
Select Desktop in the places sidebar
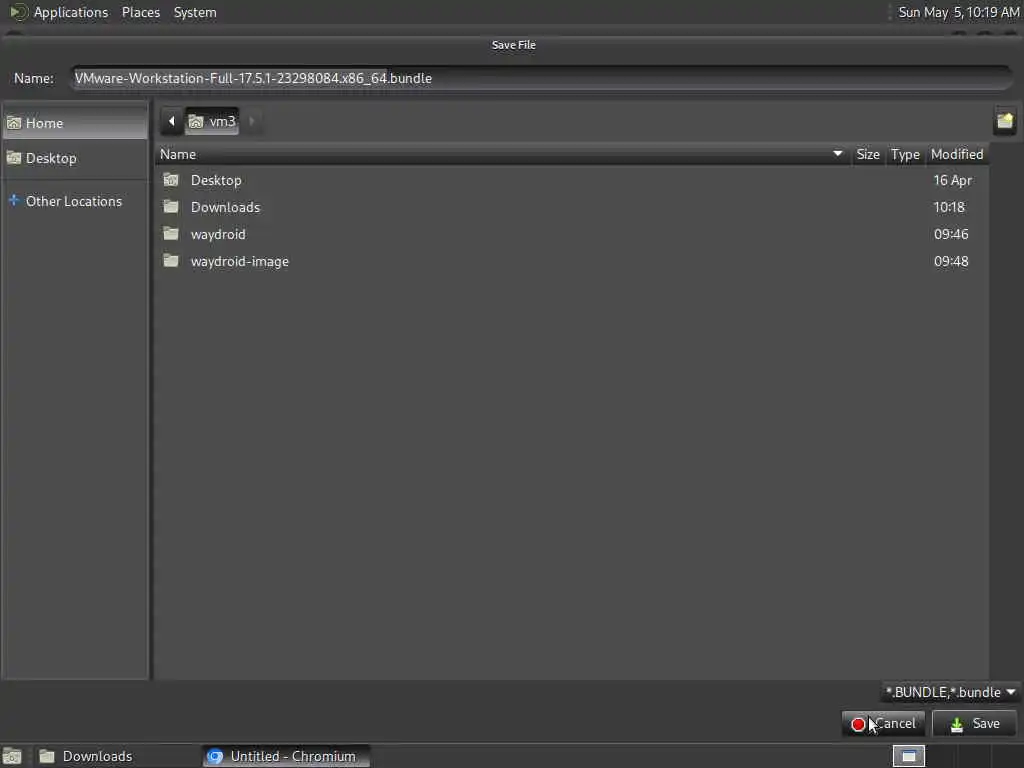75,158
